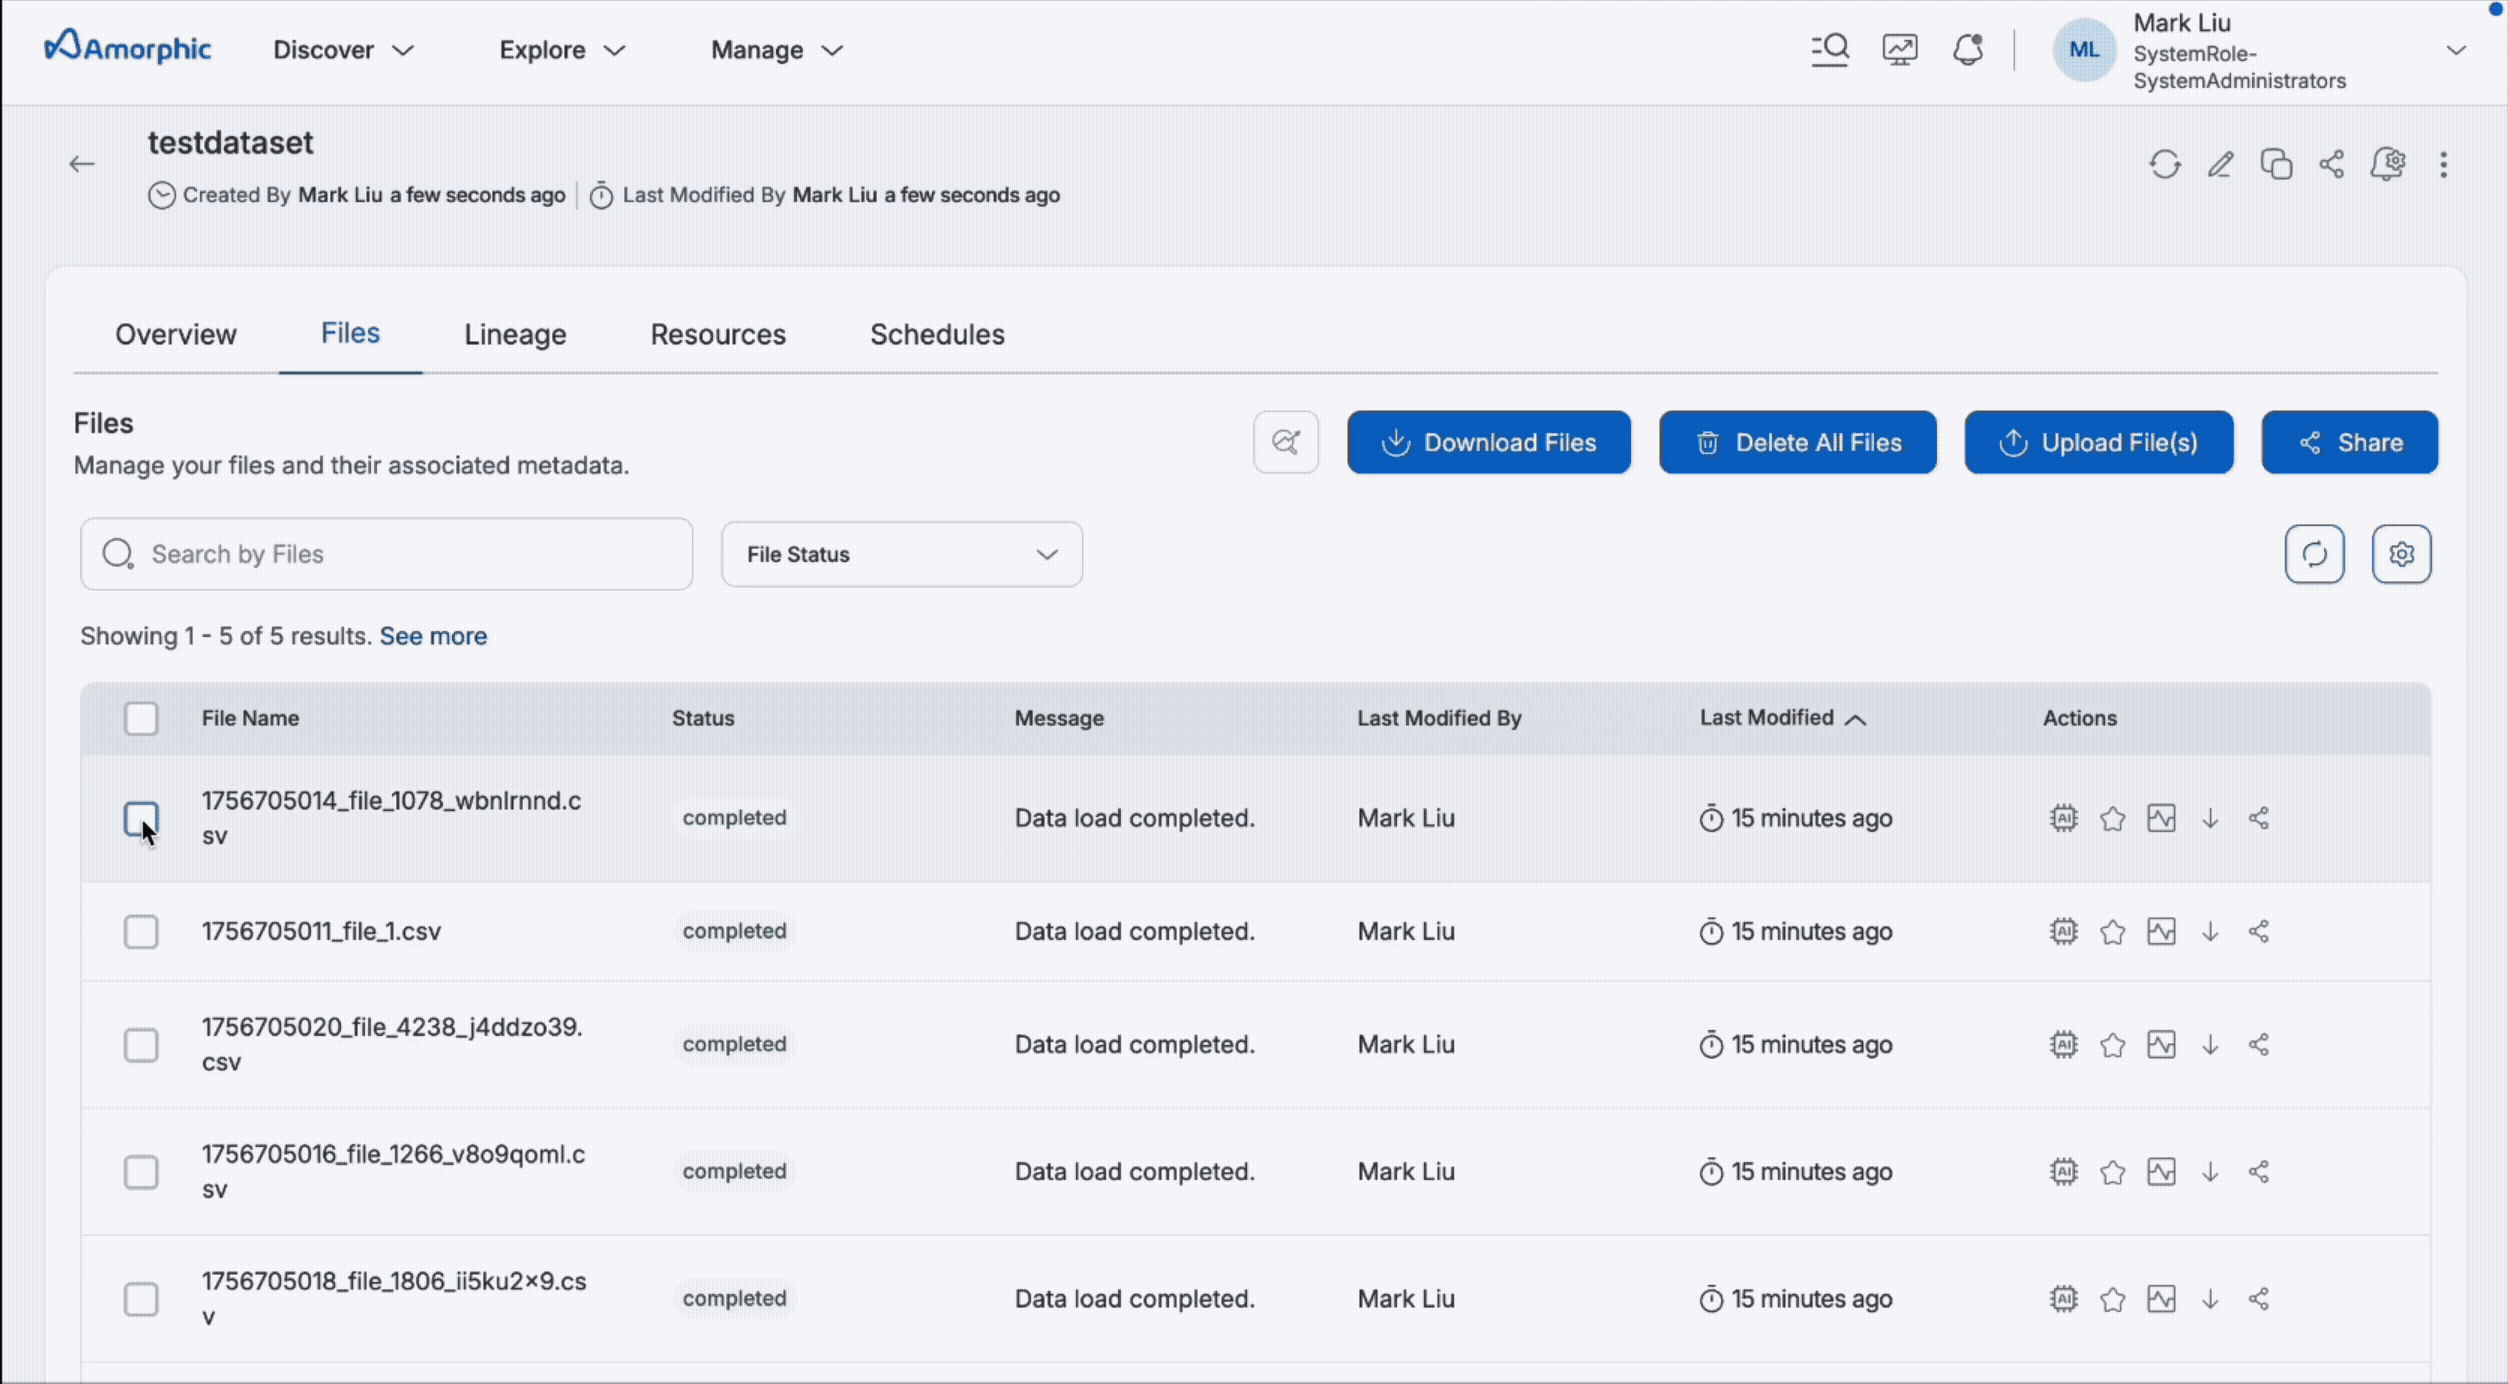Open the three-dot more options menu
Image resolution: width=2508 pixels, height=1384 pixels.
tap(2443, 164)
